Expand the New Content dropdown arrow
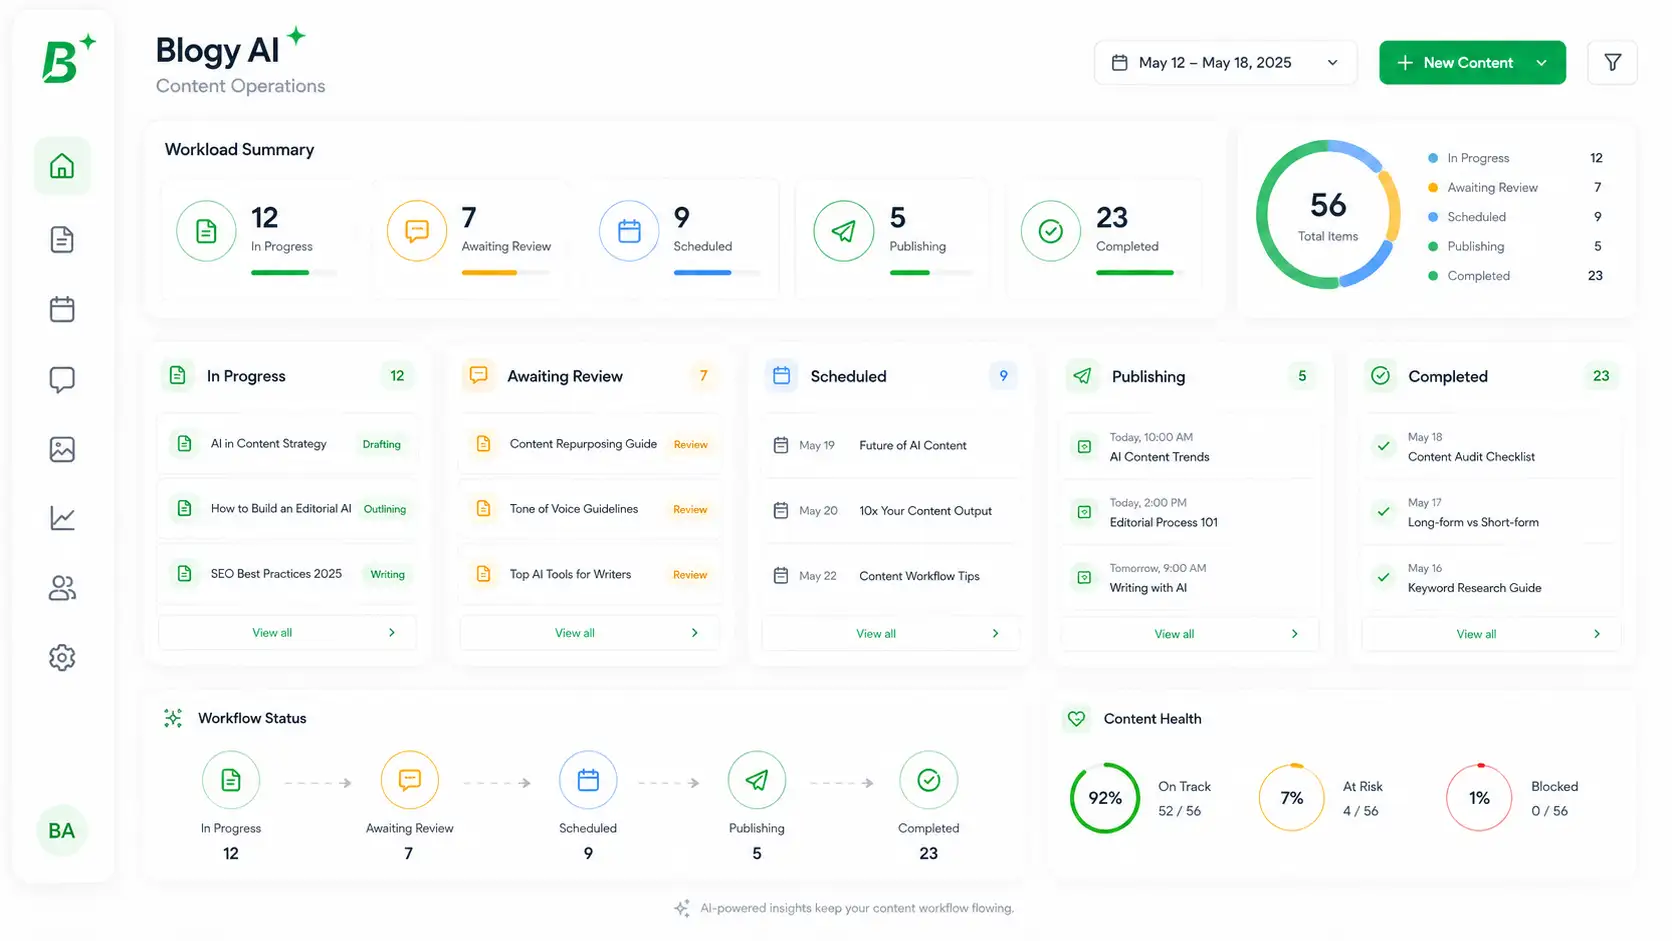 point(1542,62)
